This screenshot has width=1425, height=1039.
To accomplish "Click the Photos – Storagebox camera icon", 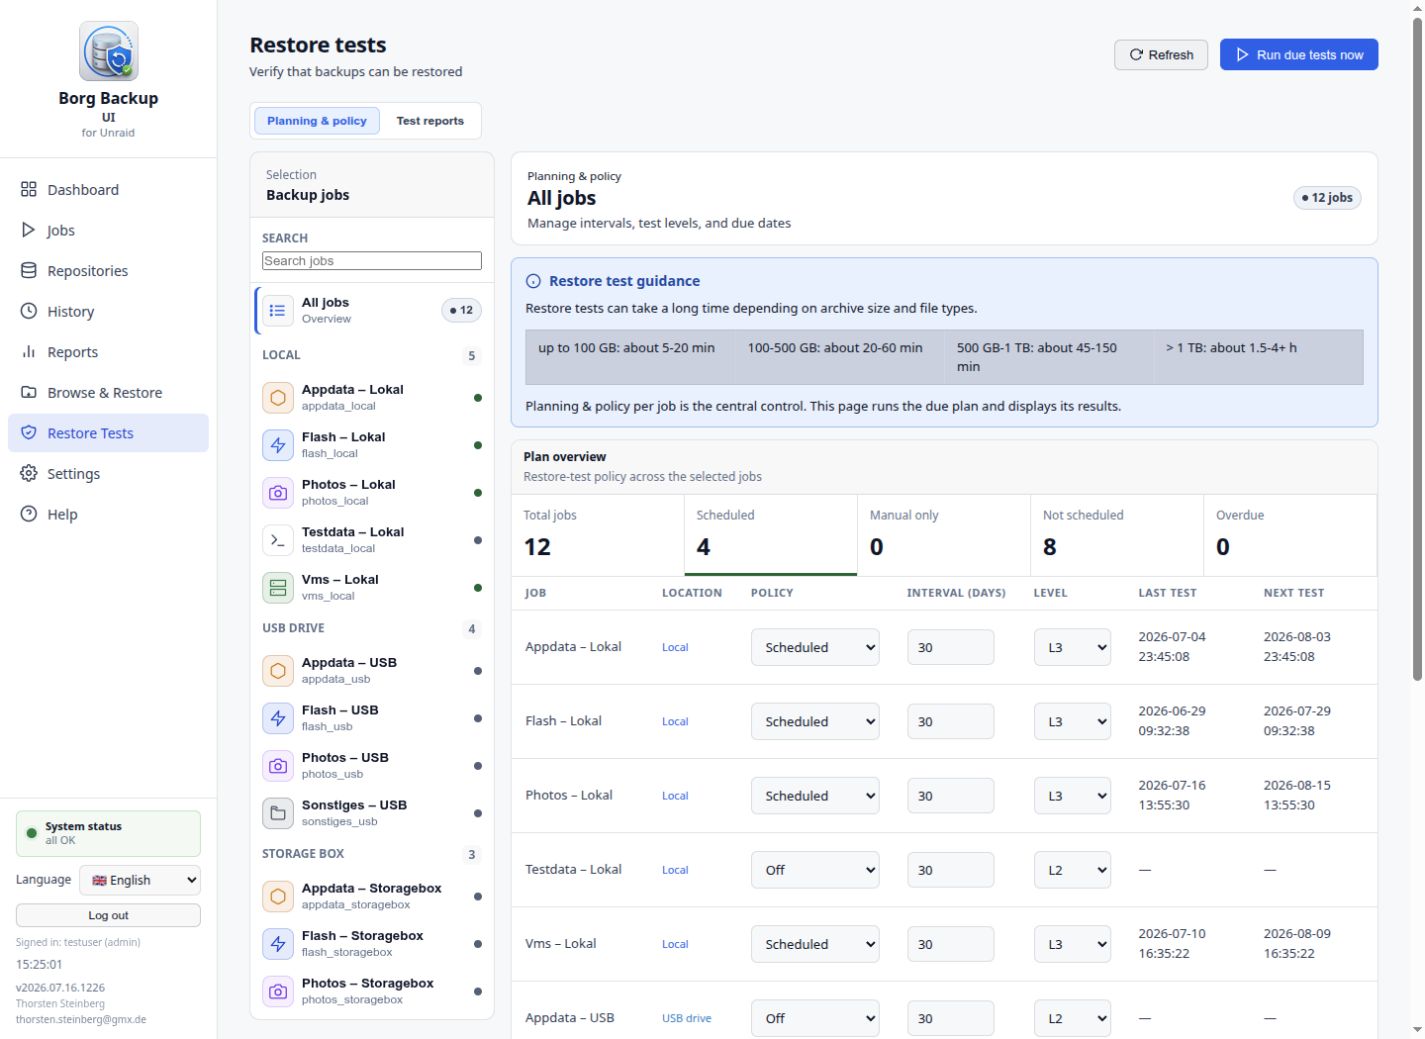I will click(278, 991).
